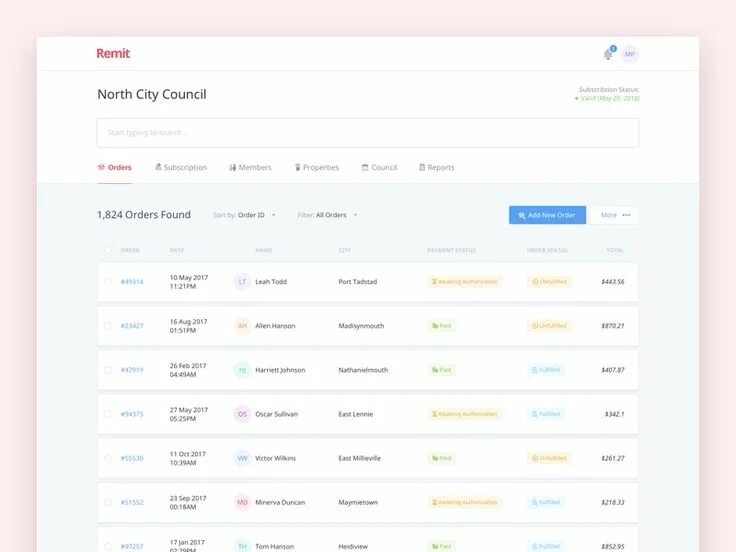Click the VW avatar for Victor Wilkins
The image size is (736, 552).
(x=242, y=458)
